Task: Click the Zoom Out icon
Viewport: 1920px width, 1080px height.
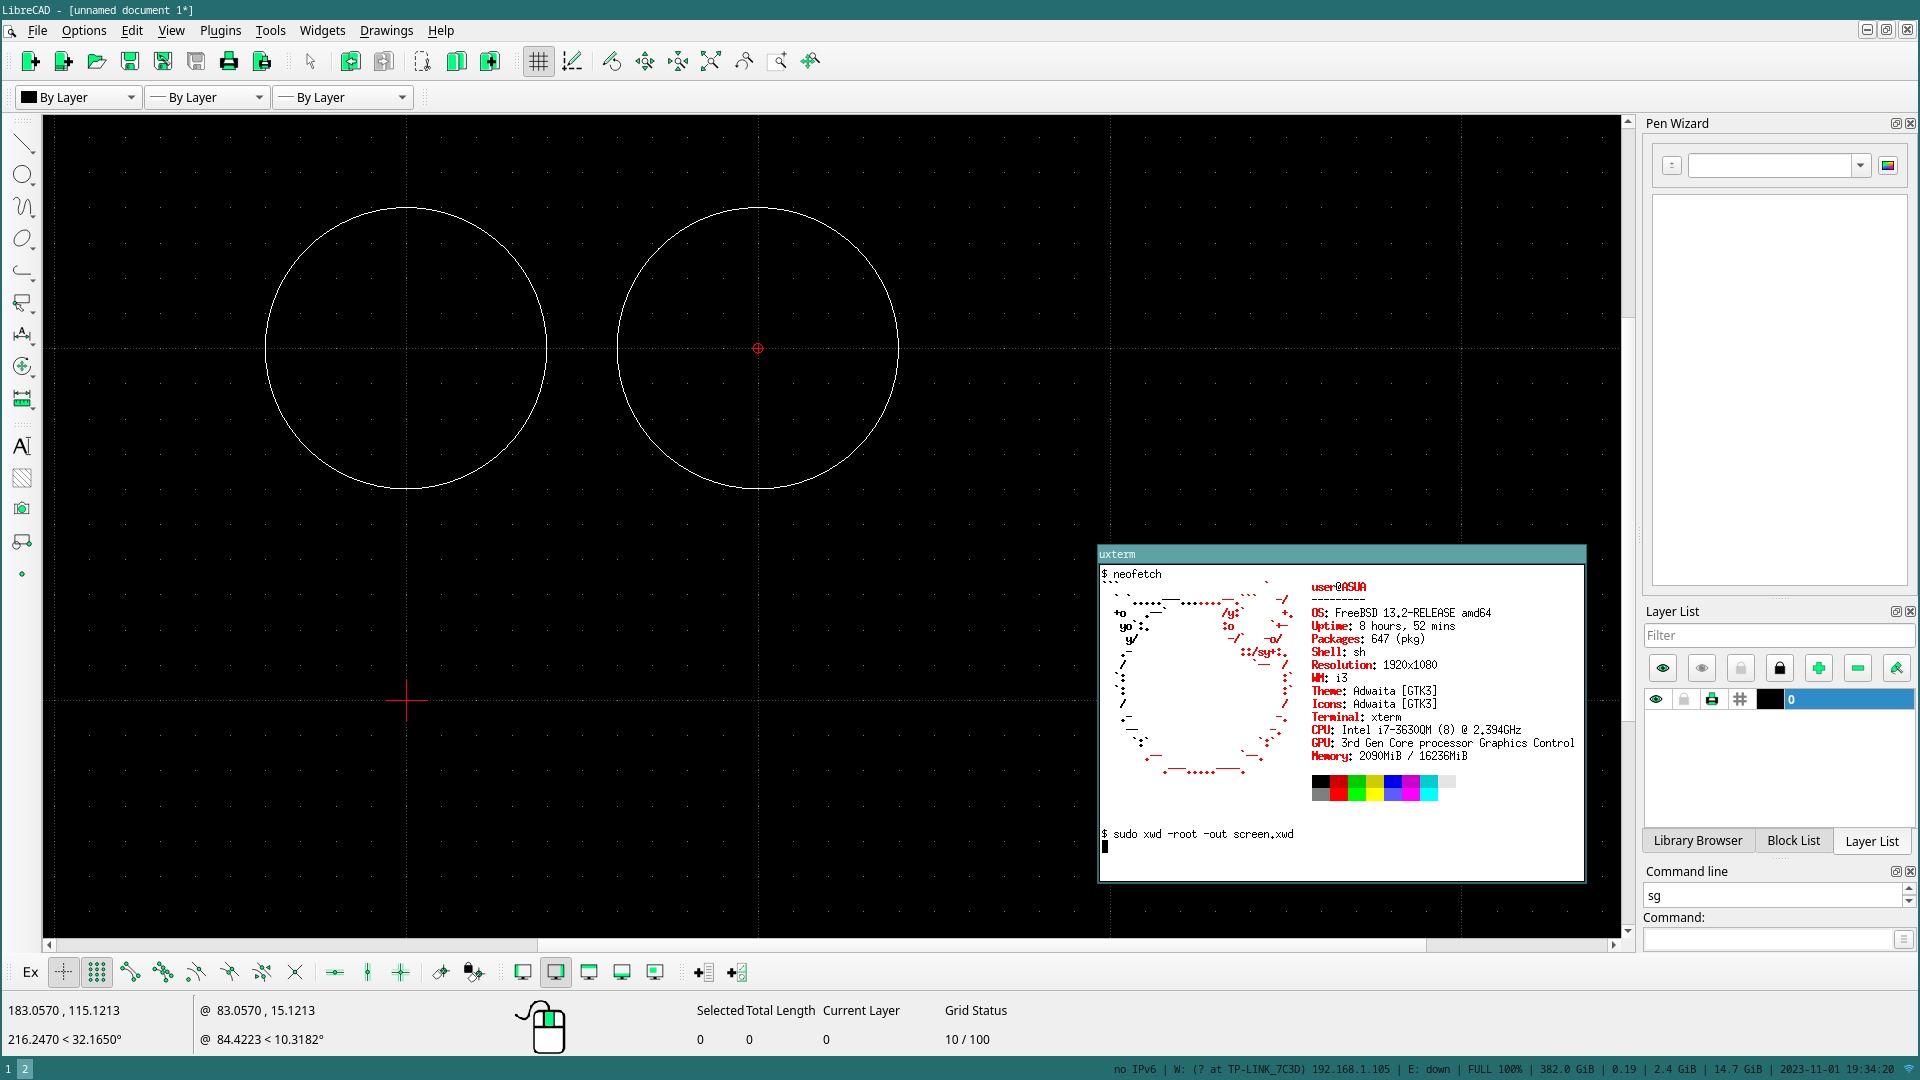Action: (x=677, y=62)
